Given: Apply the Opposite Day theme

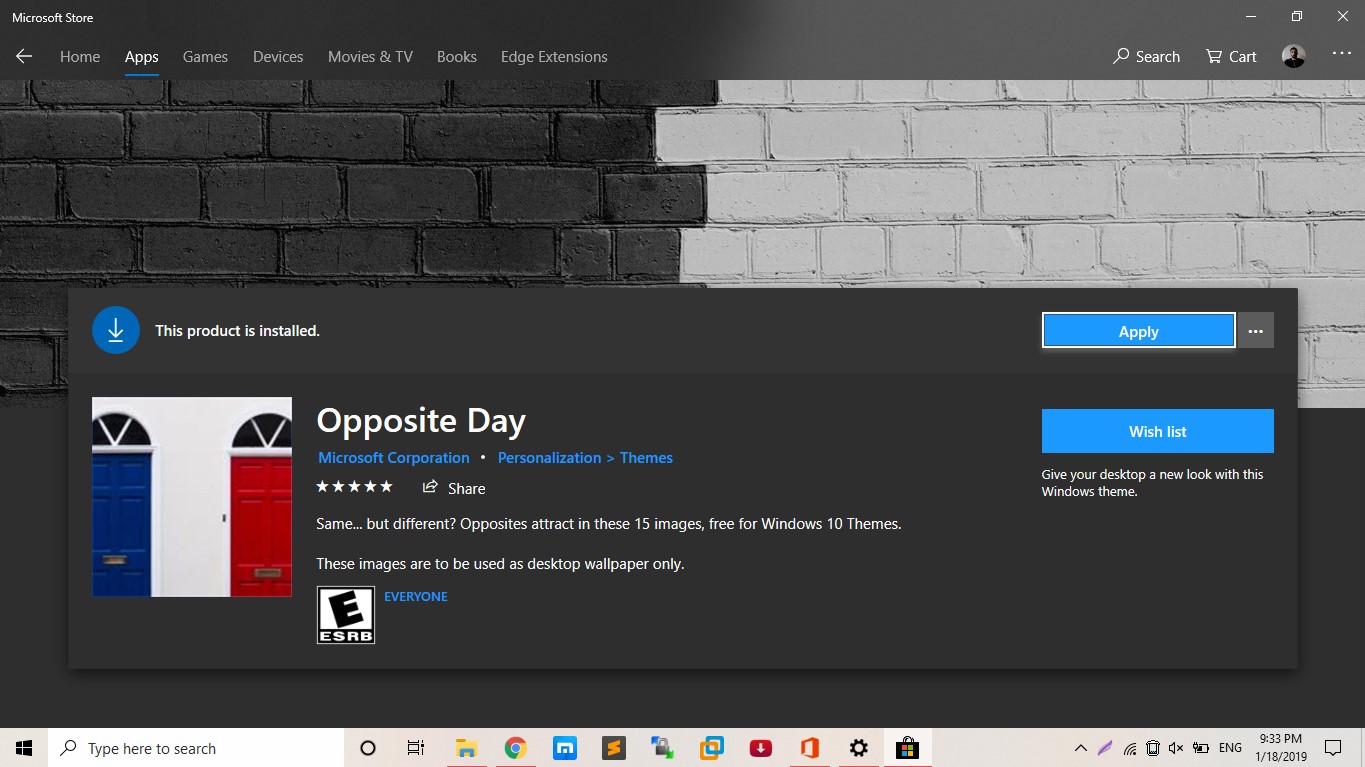Looking at the screenshot, I should coord(1137,330).
